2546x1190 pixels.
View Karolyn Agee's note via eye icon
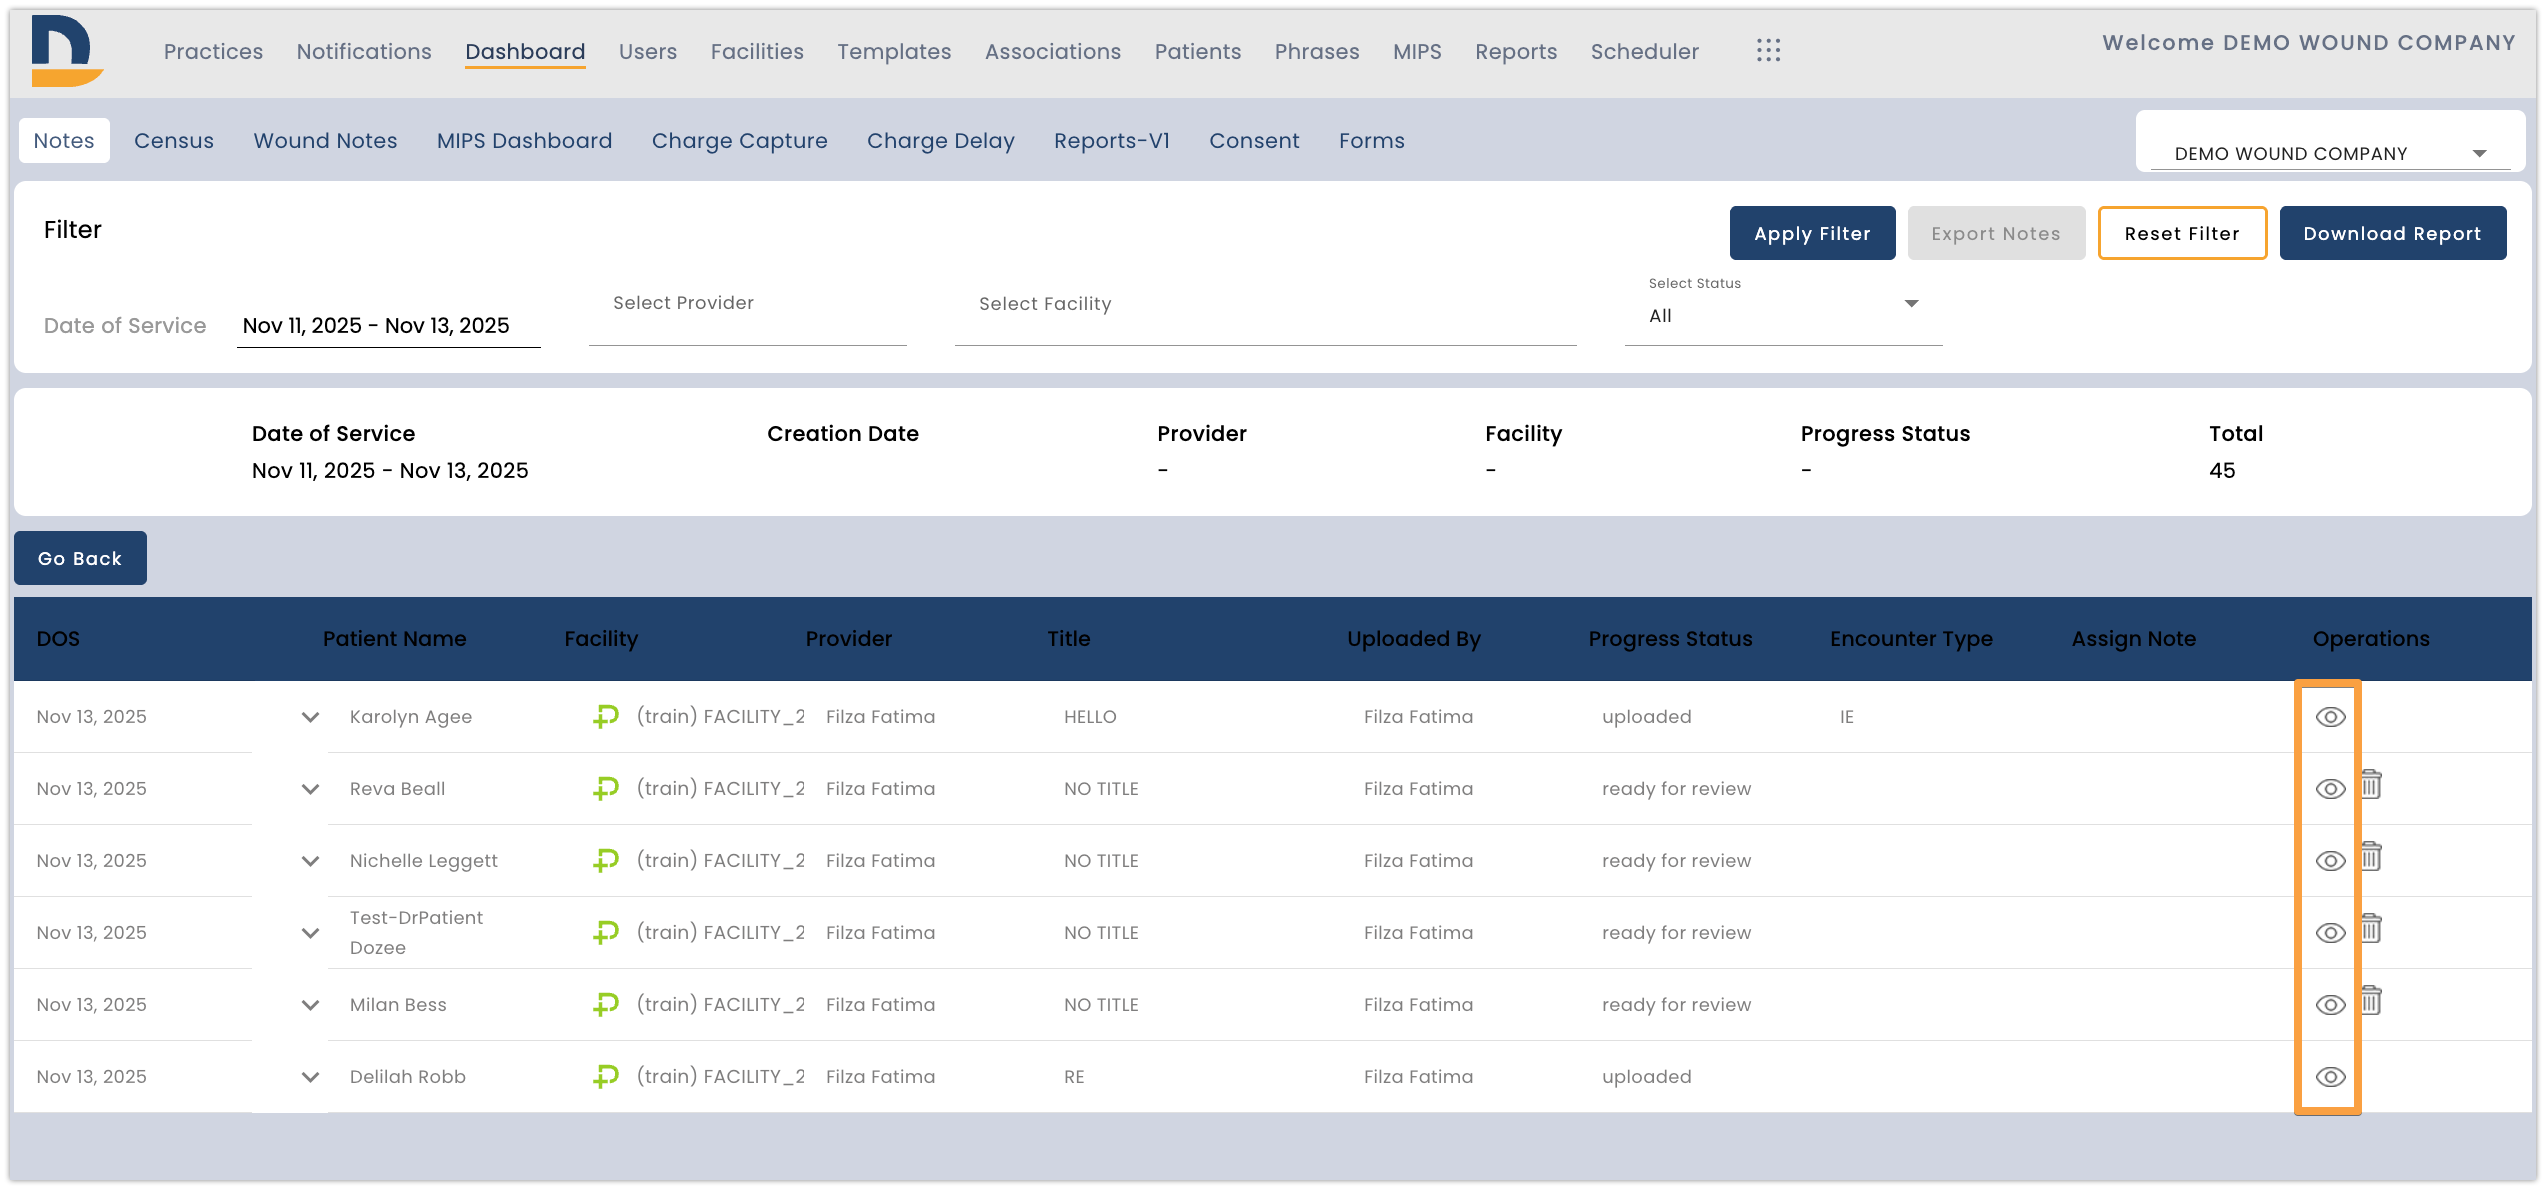tap(2330, 717)
